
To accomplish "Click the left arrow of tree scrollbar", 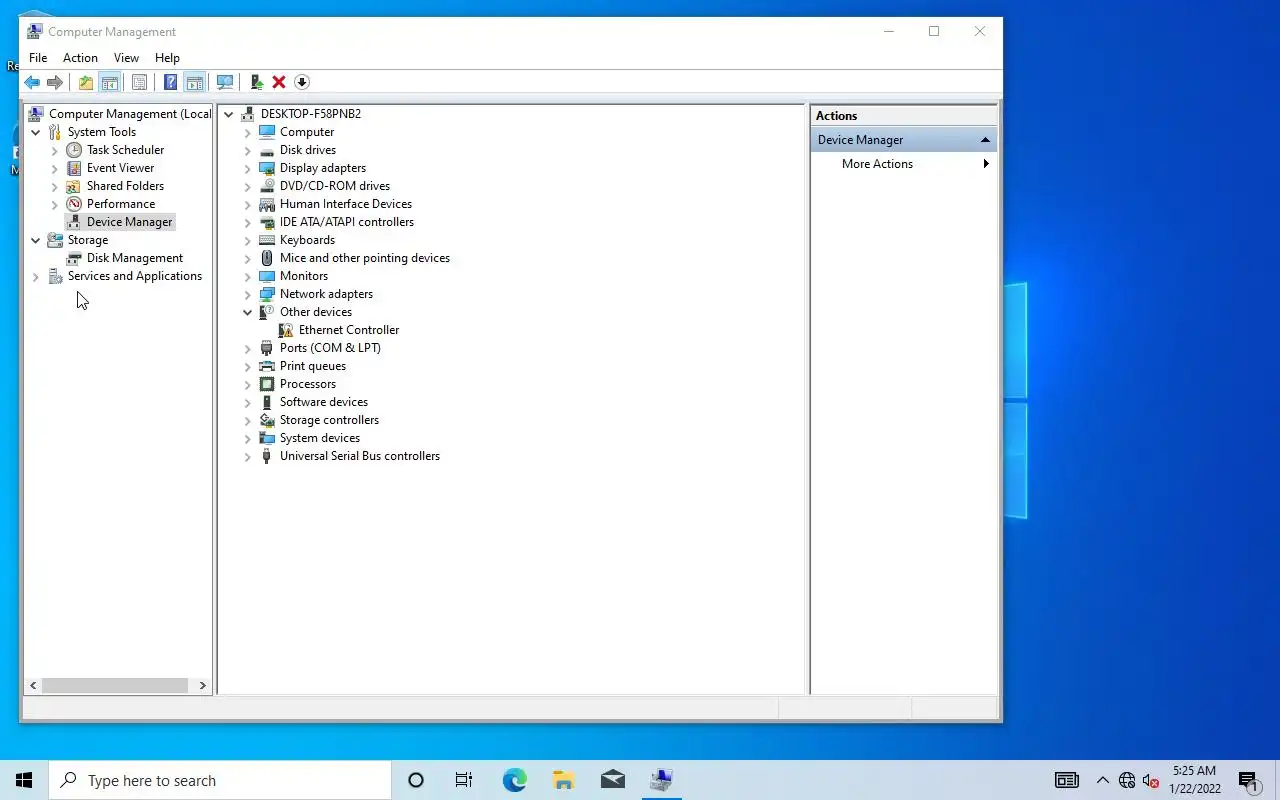I will click(33, 686).
